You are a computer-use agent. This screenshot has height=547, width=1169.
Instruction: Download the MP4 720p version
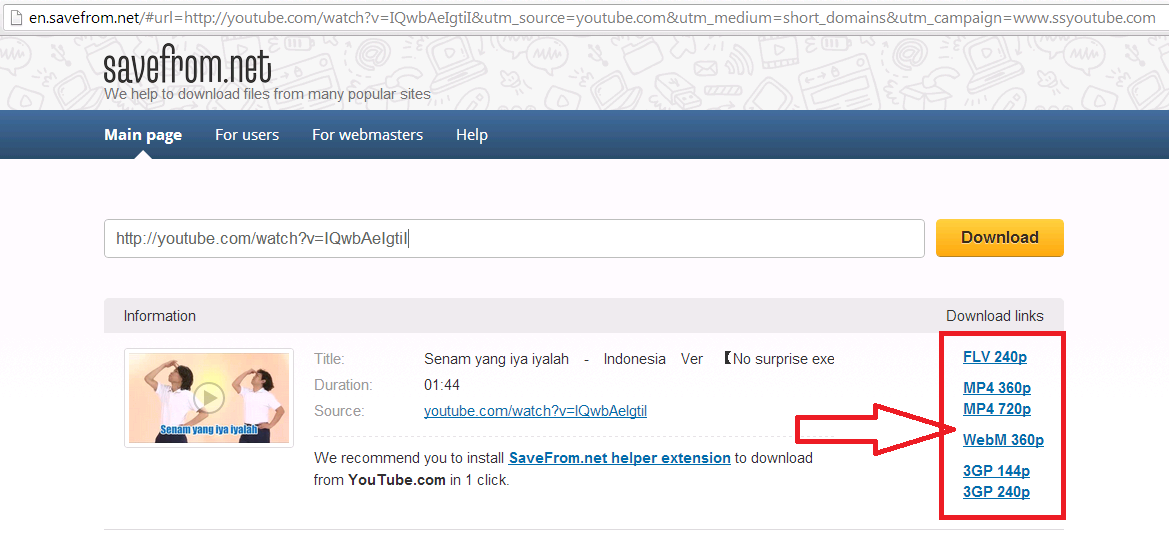click(997, 409)
